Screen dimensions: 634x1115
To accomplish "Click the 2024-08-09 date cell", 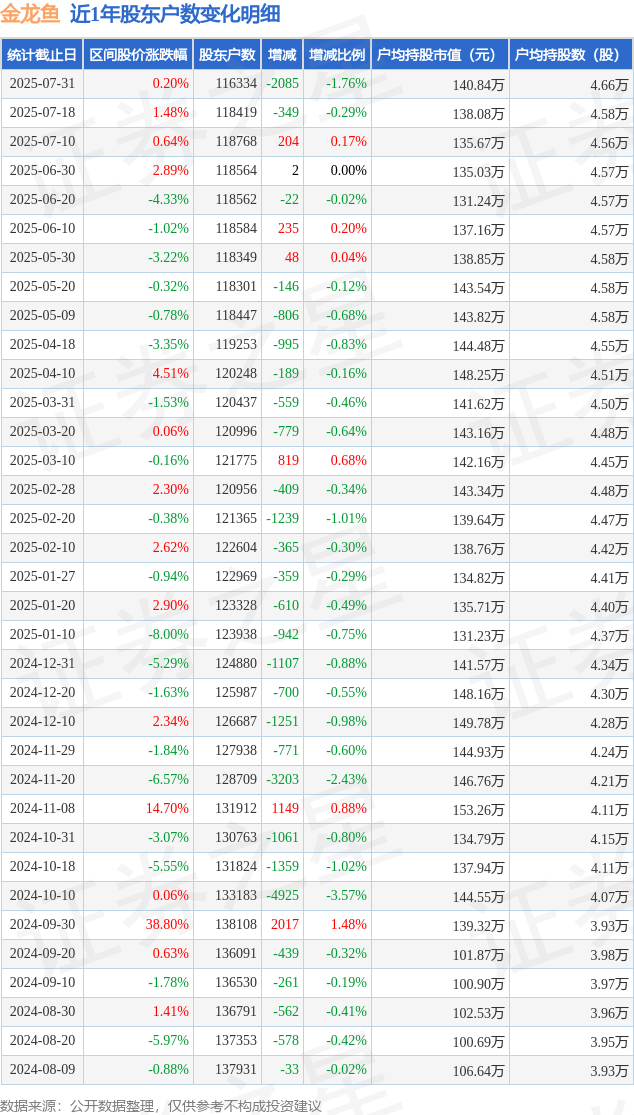I will pos(42,1069).
